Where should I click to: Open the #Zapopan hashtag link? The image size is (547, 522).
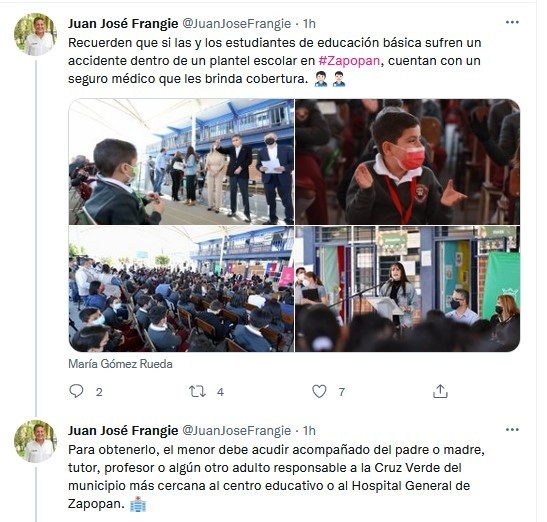[349, 61]
